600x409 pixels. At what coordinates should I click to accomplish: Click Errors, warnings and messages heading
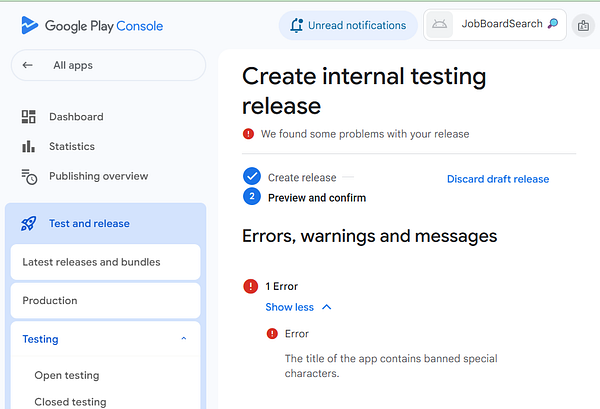tap(369, 236)
